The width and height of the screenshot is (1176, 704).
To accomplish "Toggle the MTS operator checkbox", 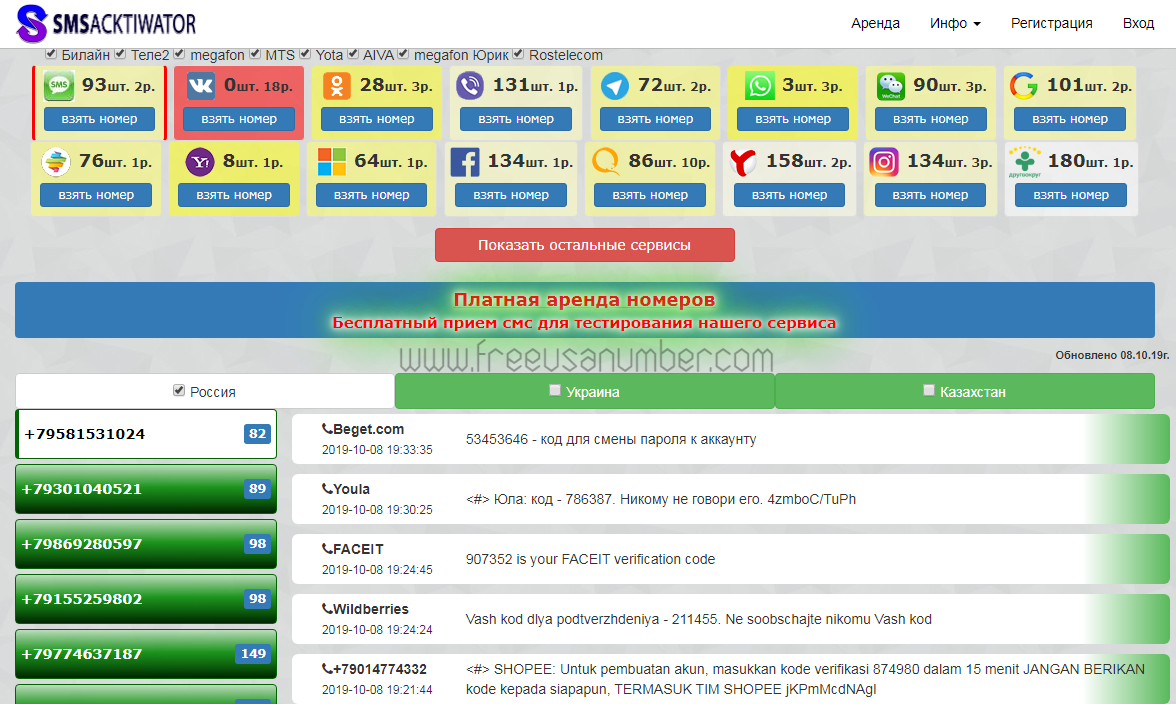I will pyautogui.click(x=255, y=54).
